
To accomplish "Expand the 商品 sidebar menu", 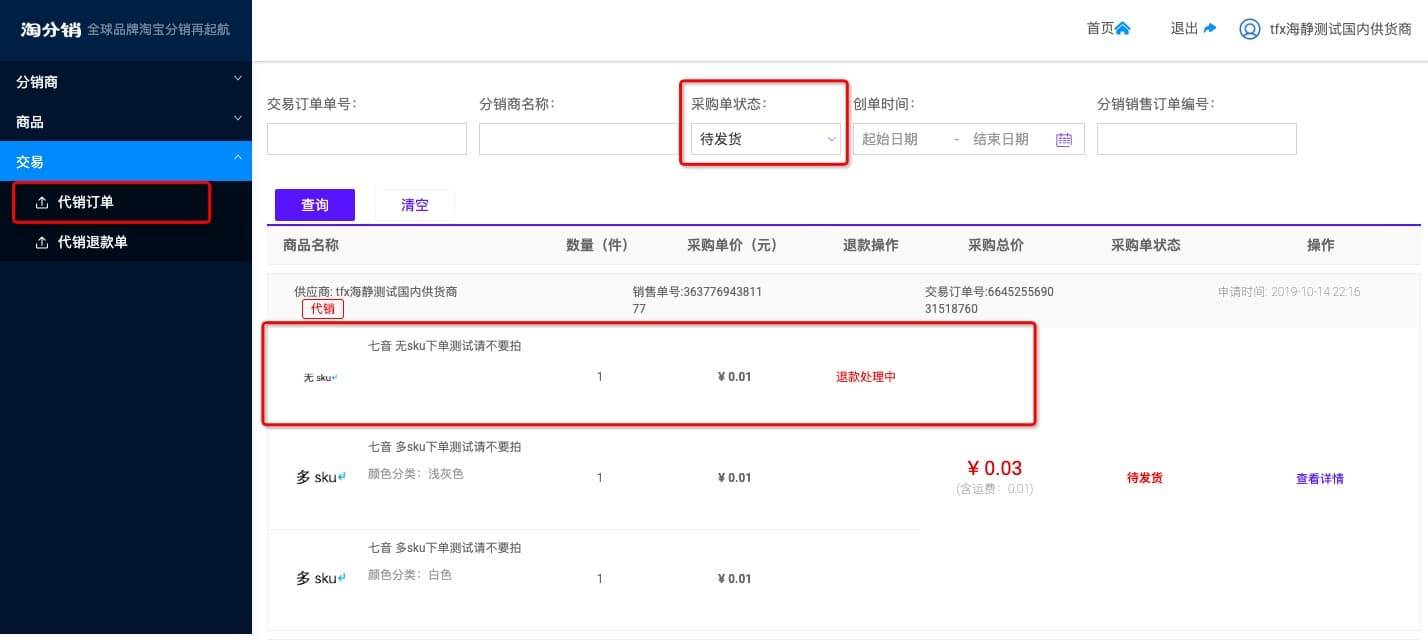I will point(126,121).
